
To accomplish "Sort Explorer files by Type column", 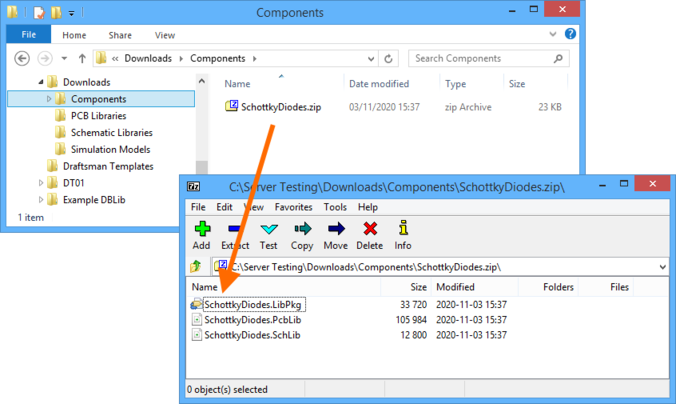I will tap(455, 84).
